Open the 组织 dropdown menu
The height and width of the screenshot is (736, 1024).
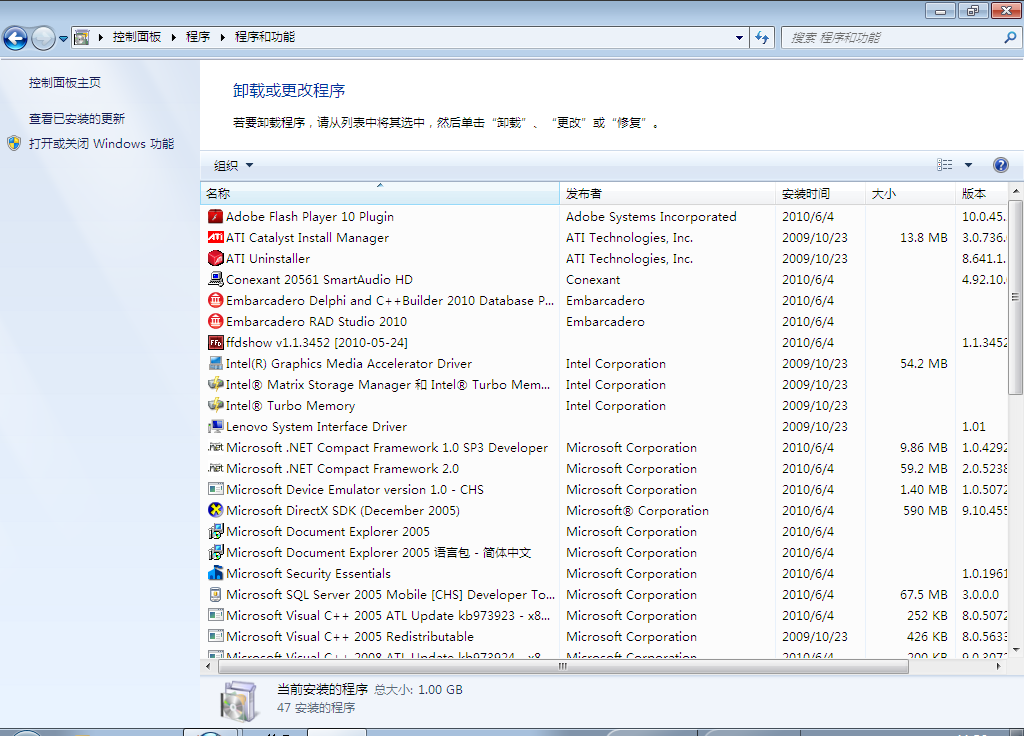click(x=233, y=165)
